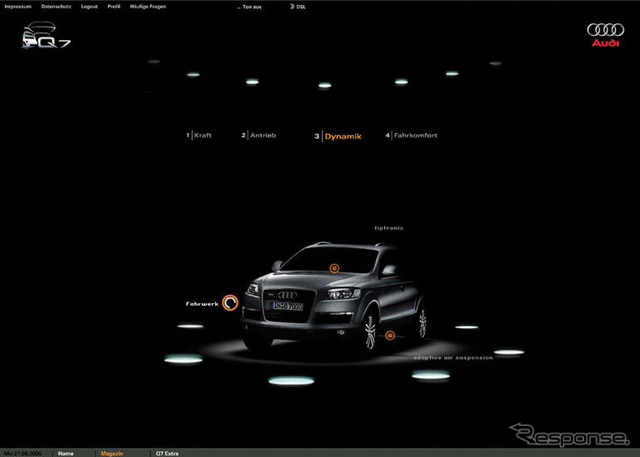Open chapter 1 Kraft
This screenshot has height=457, width=640.
201,135
